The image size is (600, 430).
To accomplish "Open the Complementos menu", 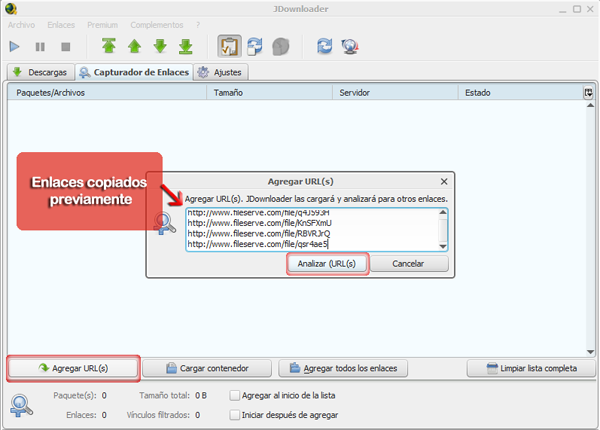I will [157, 25].
